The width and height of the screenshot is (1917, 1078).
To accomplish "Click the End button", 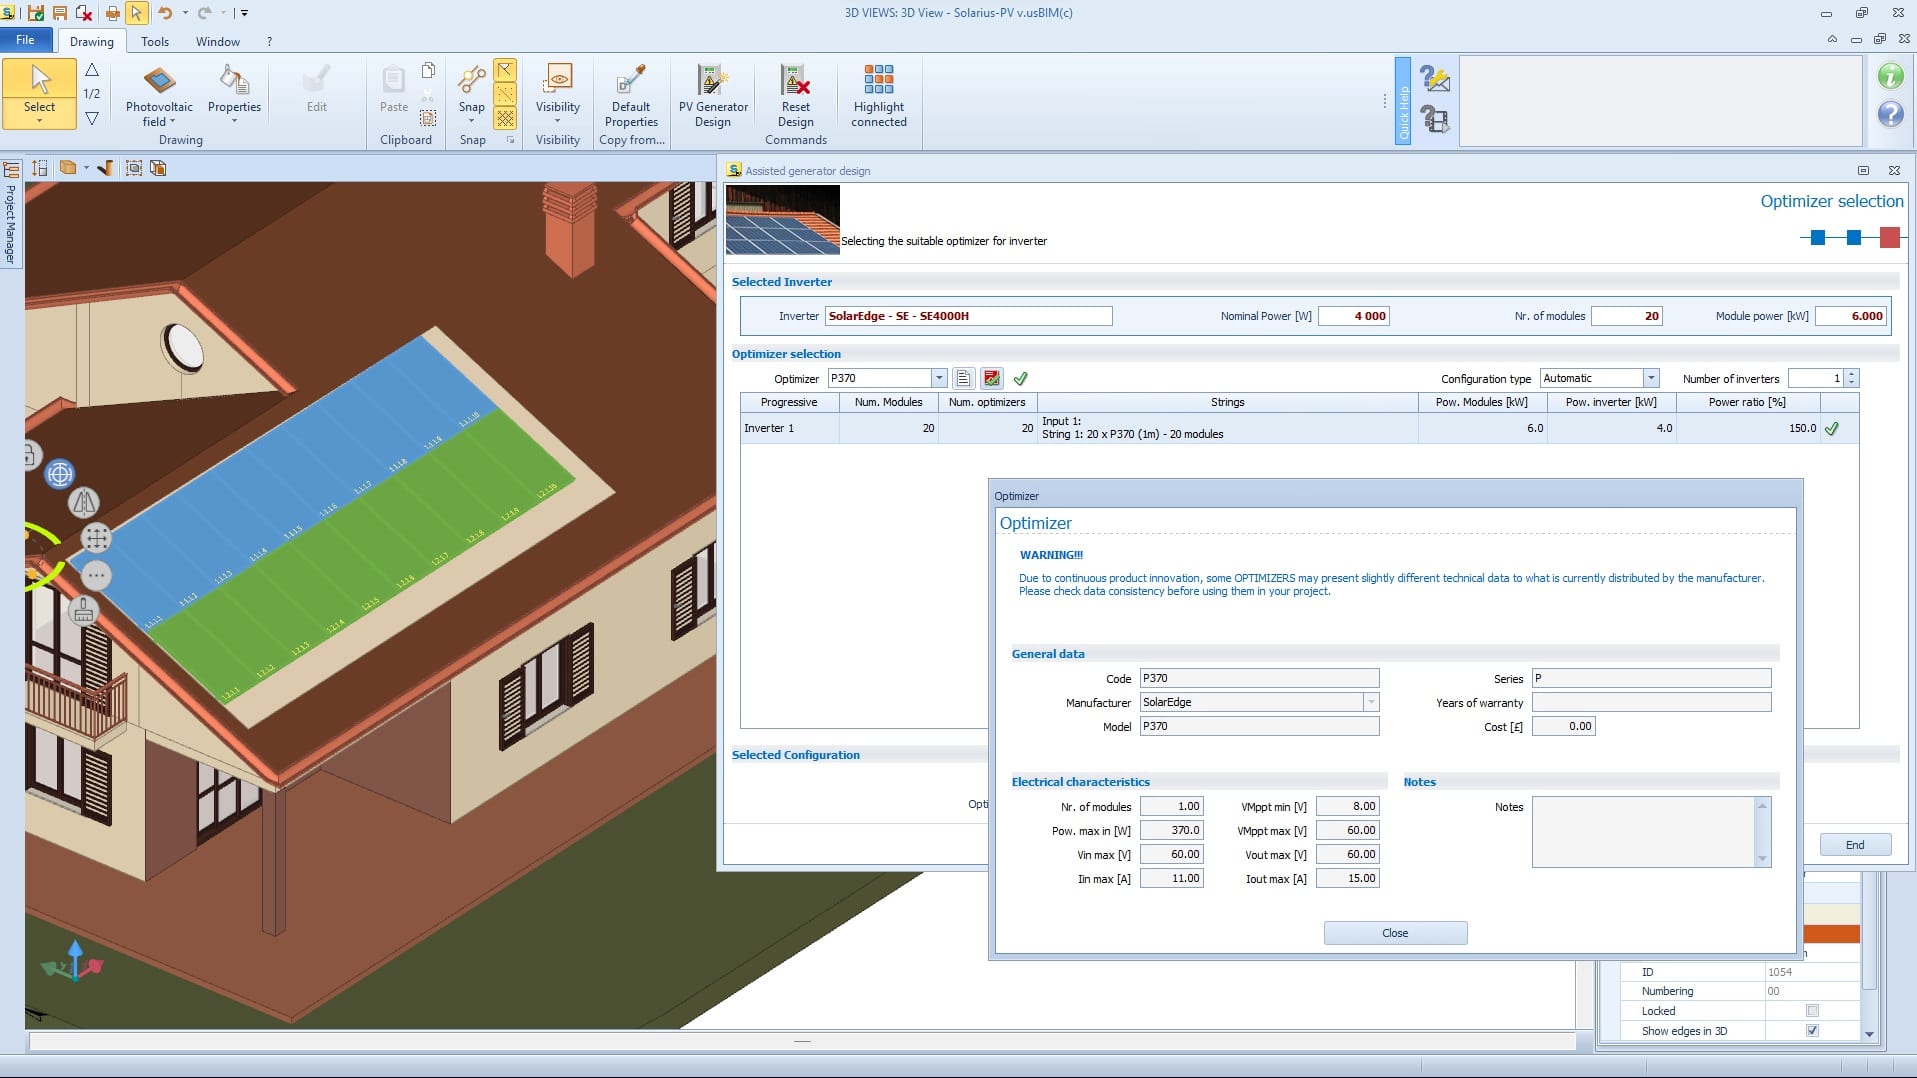I will 1855,845.
